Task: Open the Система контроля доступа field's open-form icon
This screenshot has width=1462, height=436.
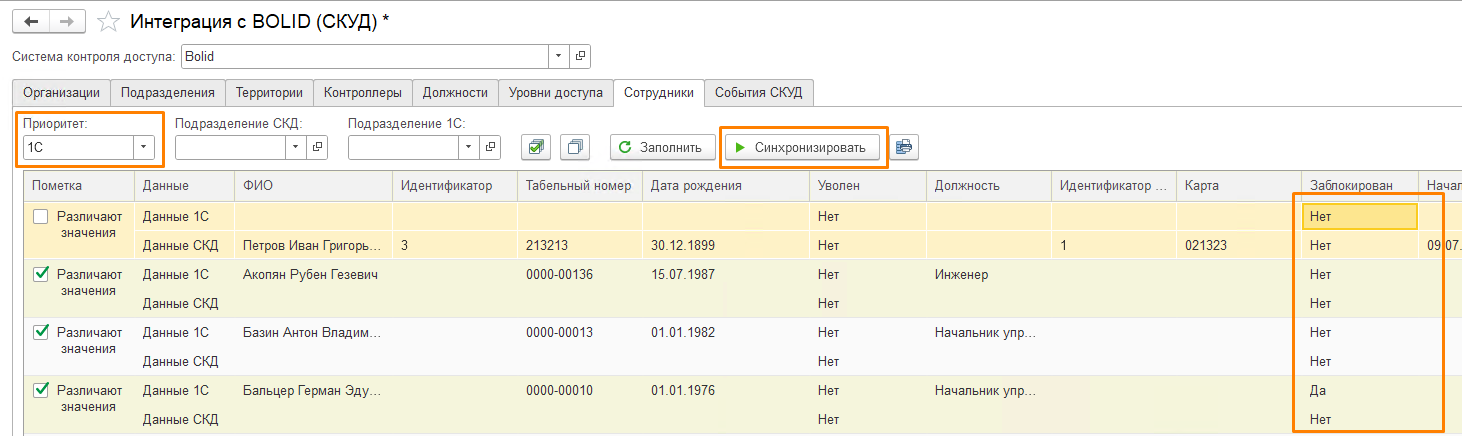Action: click(580, 56)
